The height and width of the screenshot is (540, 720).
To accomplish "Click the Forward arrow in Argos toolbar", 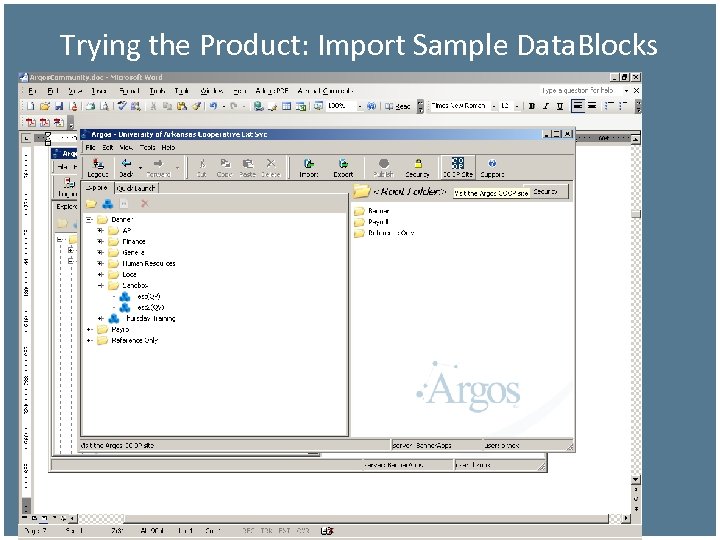I will [158, 168].
